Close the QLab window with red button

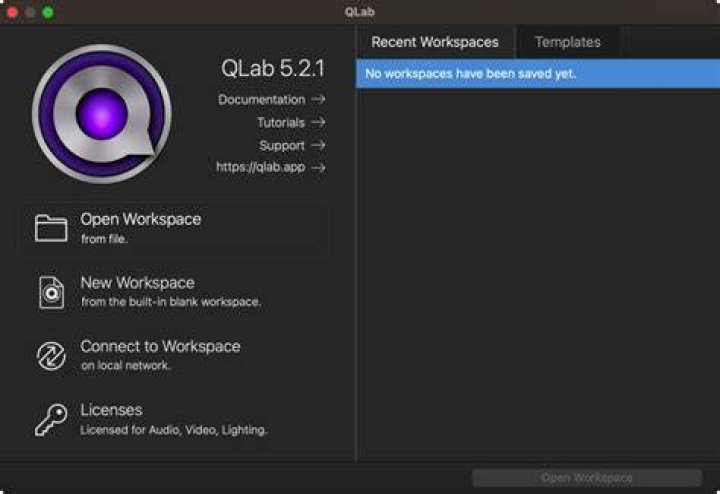tap(12, 12)
